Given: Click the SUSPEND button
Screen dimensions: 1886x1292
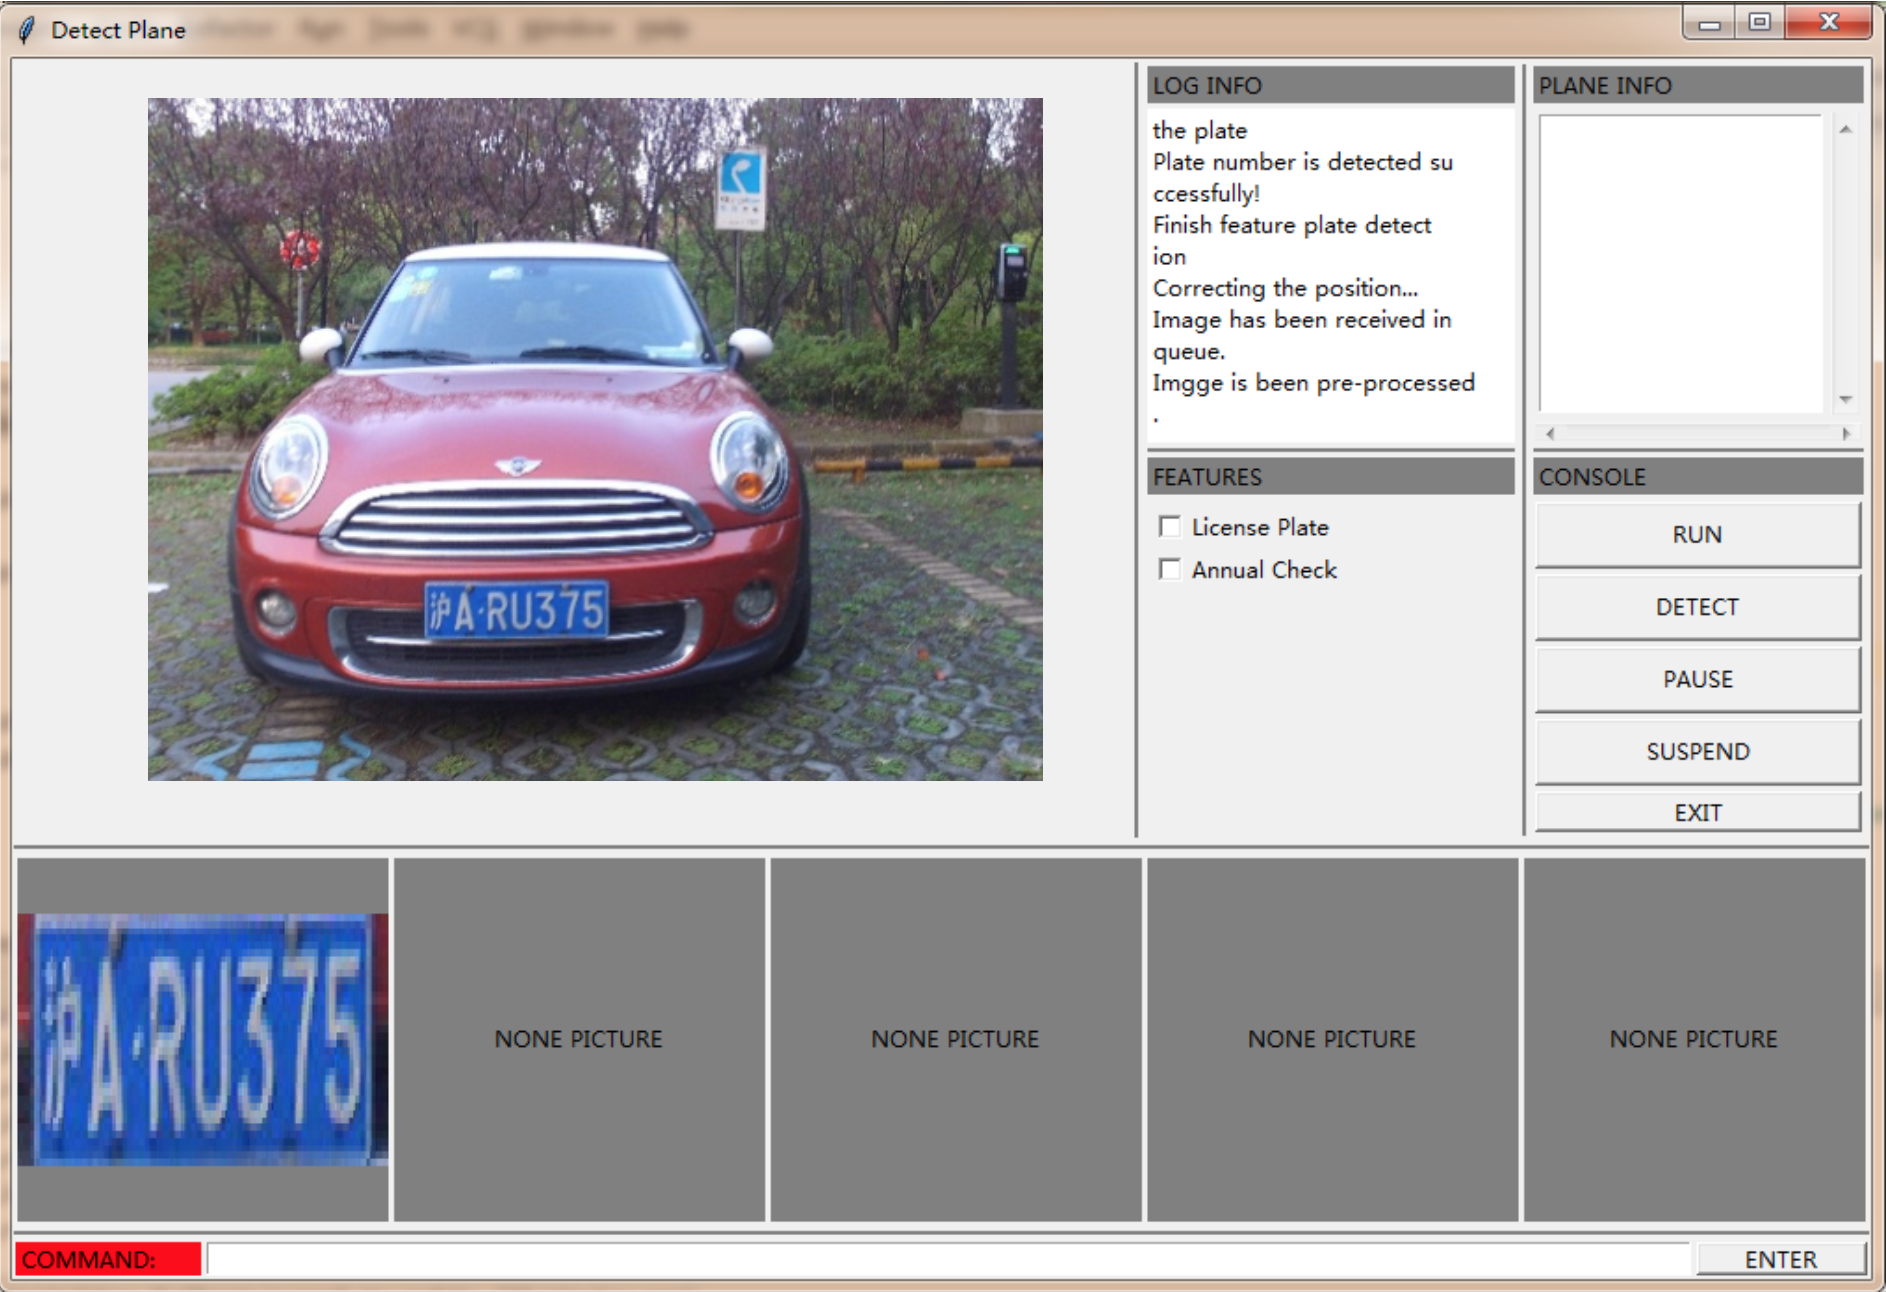Looking at the screenshot, I should 1697,751.
